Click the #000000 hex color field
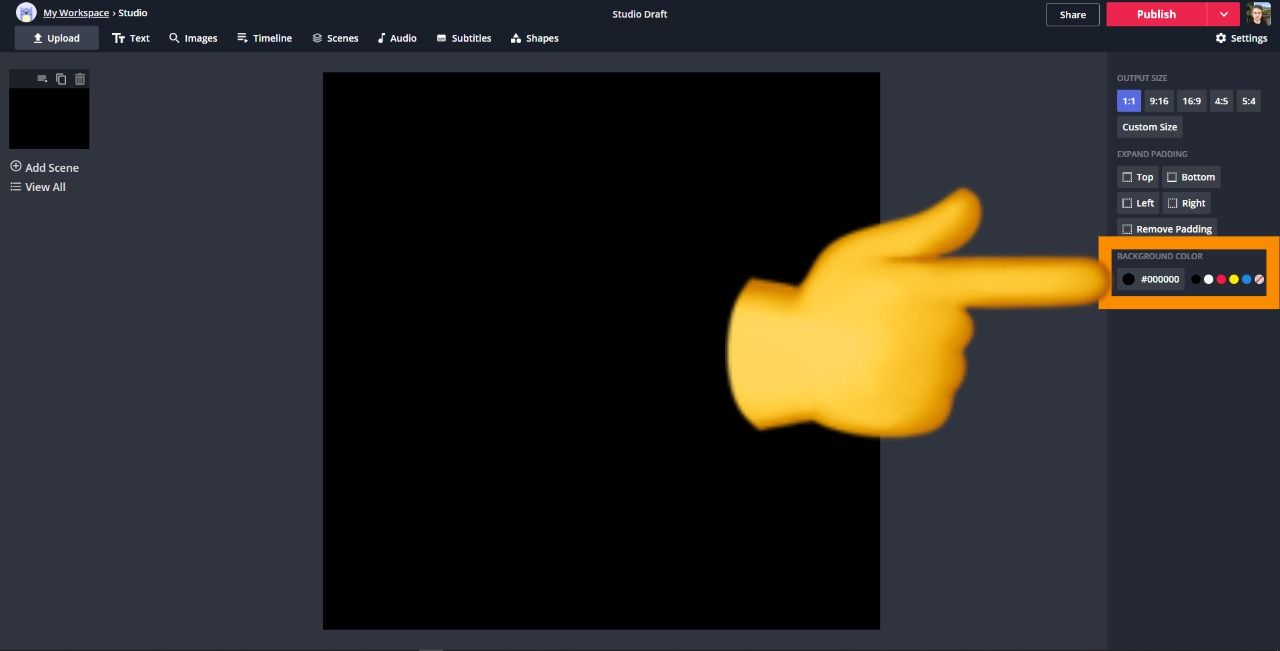Image resolution: width=1280 pixels, height=651 pixels. (1159, 279)
